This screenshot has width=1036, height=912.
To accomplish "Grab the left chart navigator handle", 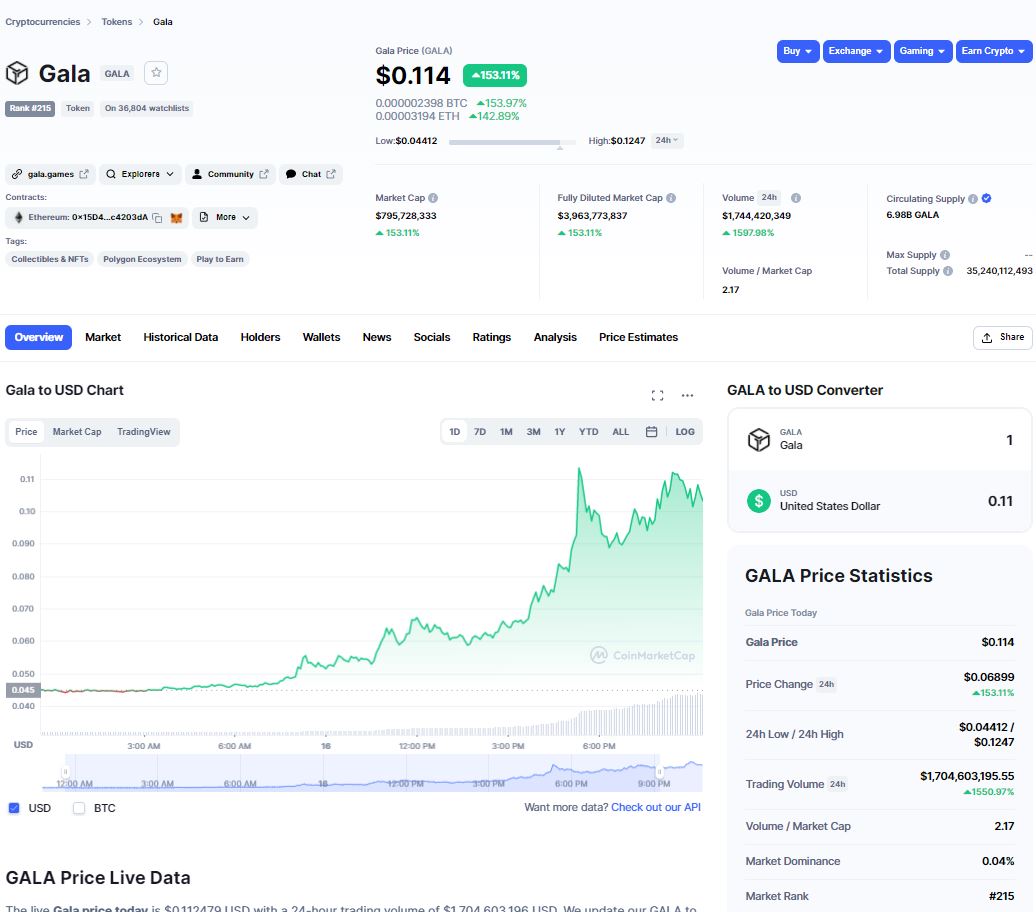I will [65, 772].
